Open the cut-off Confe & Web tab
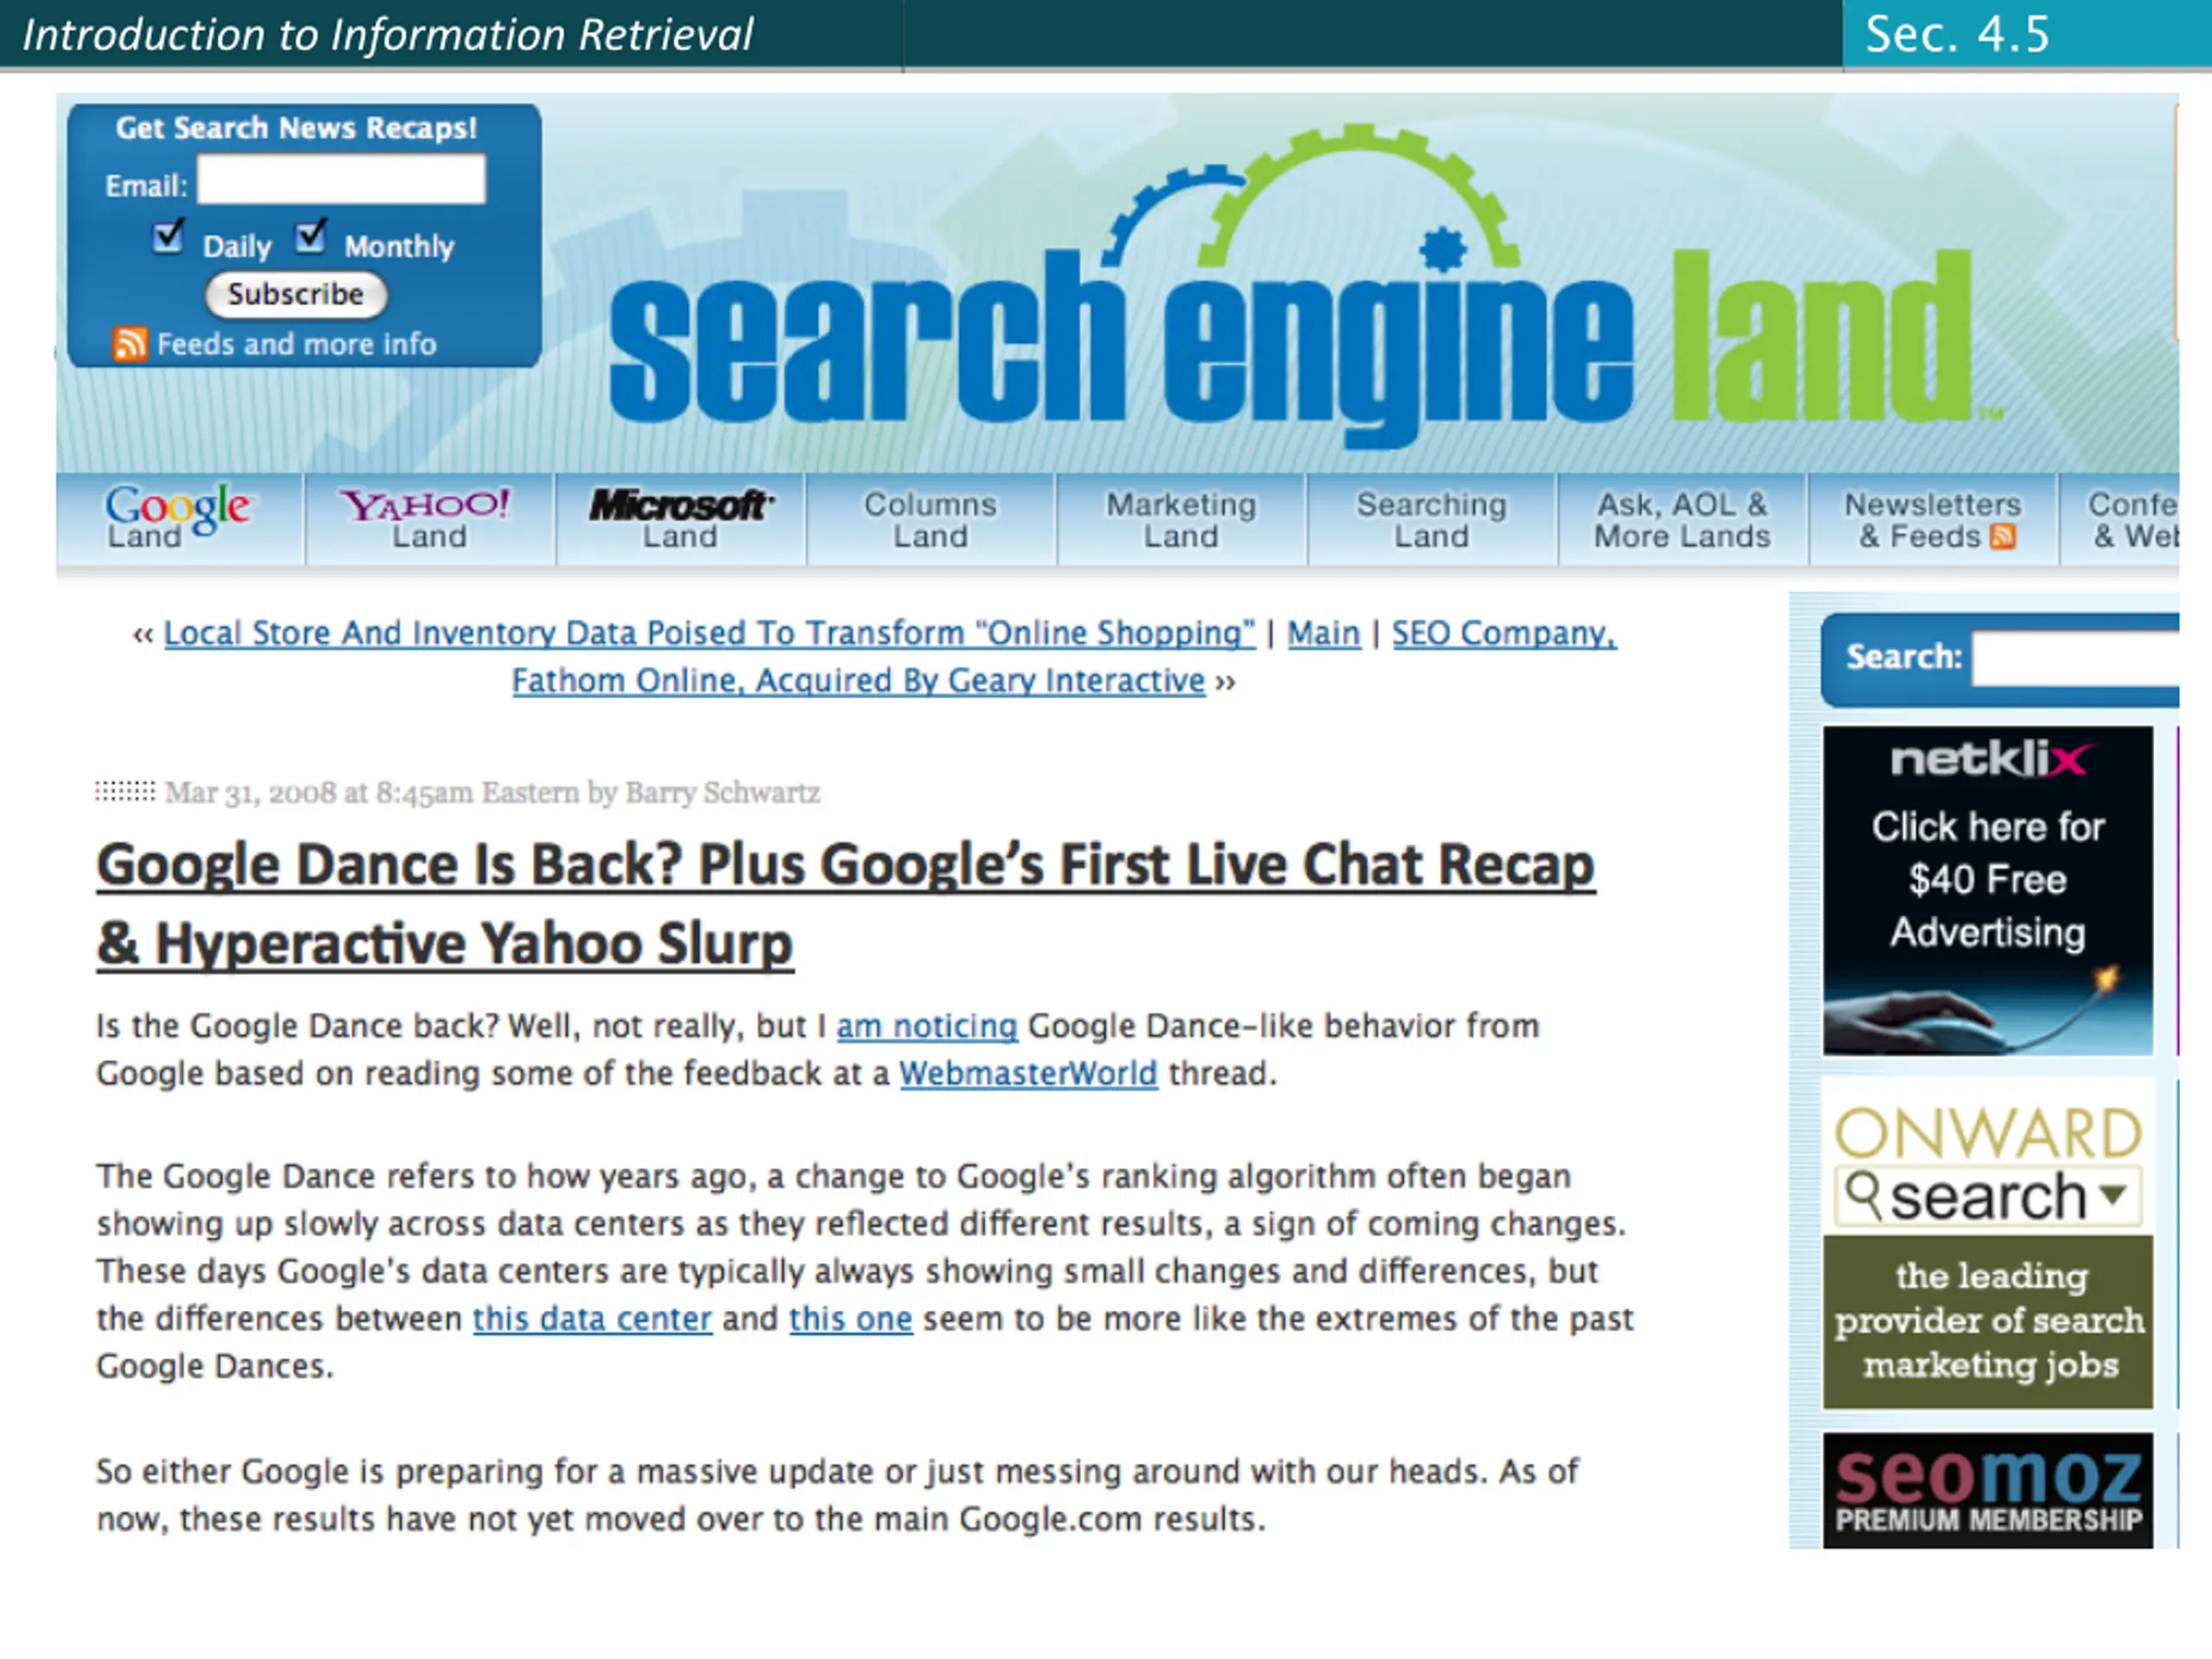2212x1659 pixels. tap(2121, 520)
